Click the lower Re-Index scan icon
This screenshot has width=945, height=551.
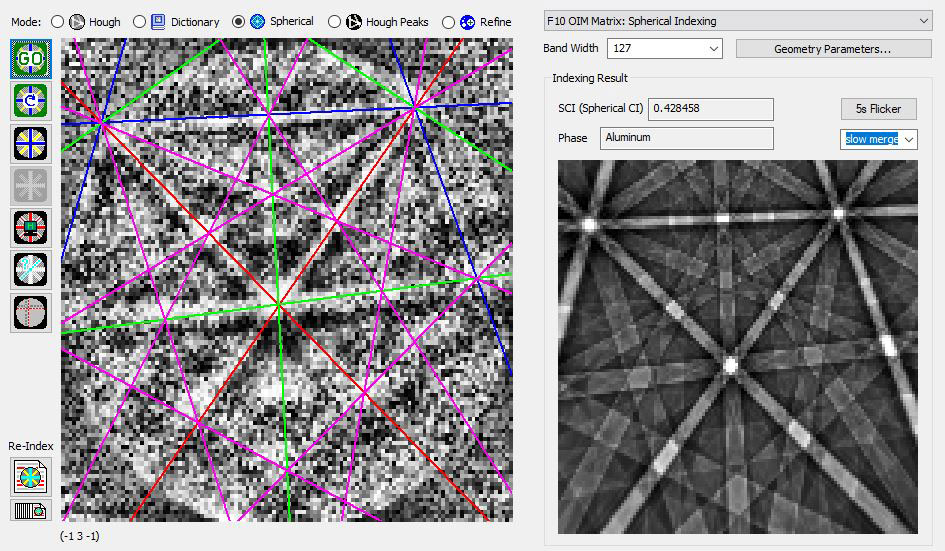click(x=31, y=510)
